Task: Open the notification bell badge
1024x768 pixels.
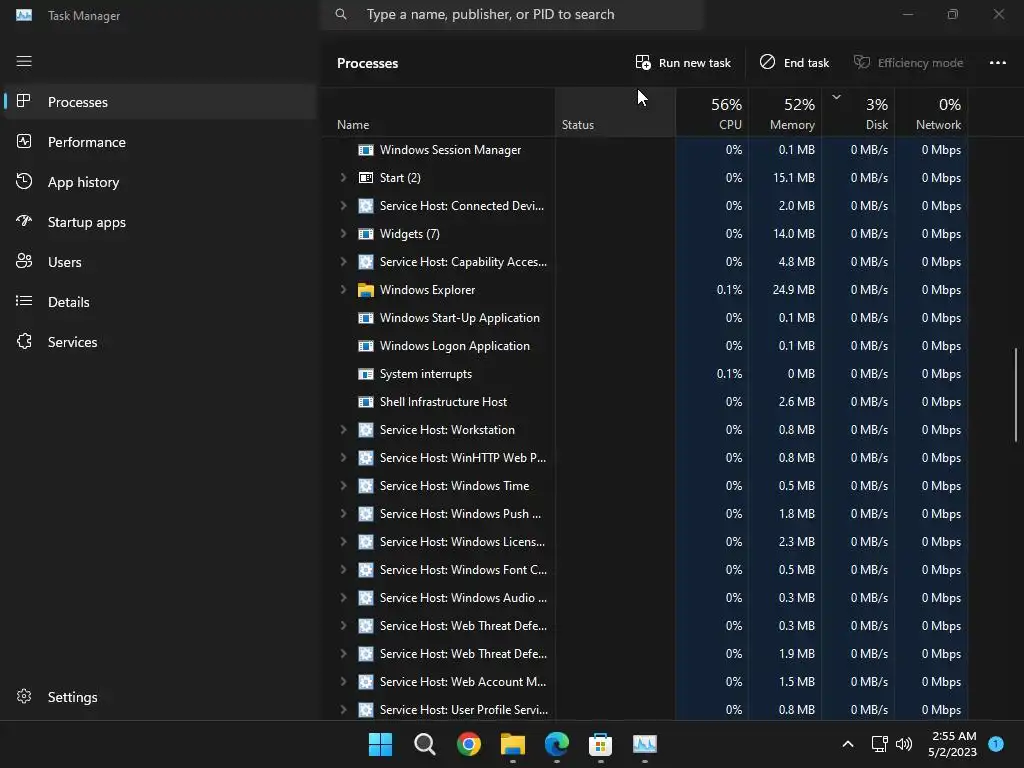Action: point(996,744)
